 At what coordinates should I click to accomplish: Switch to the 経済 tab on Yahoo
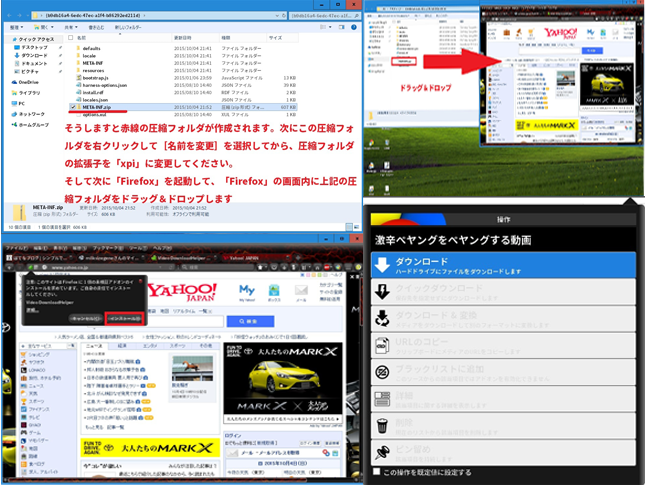click(x=122, y=346)
